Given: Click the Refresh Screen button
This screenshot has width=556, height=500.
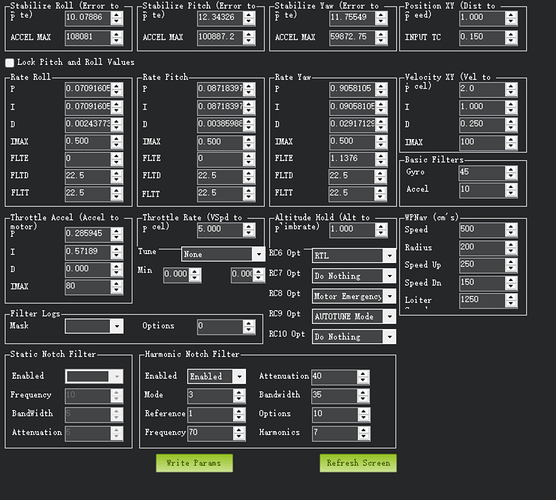Looking at the screenshot, I should click(x=358, y=463).
